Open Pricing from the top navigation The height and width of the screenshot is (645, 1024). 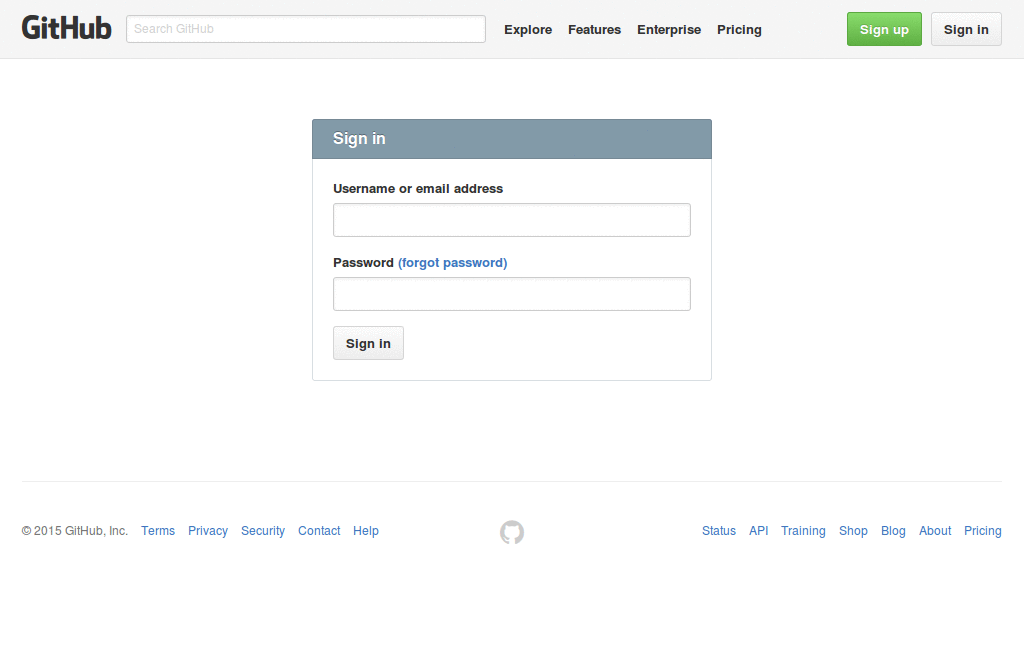click(x=739, y=29)
